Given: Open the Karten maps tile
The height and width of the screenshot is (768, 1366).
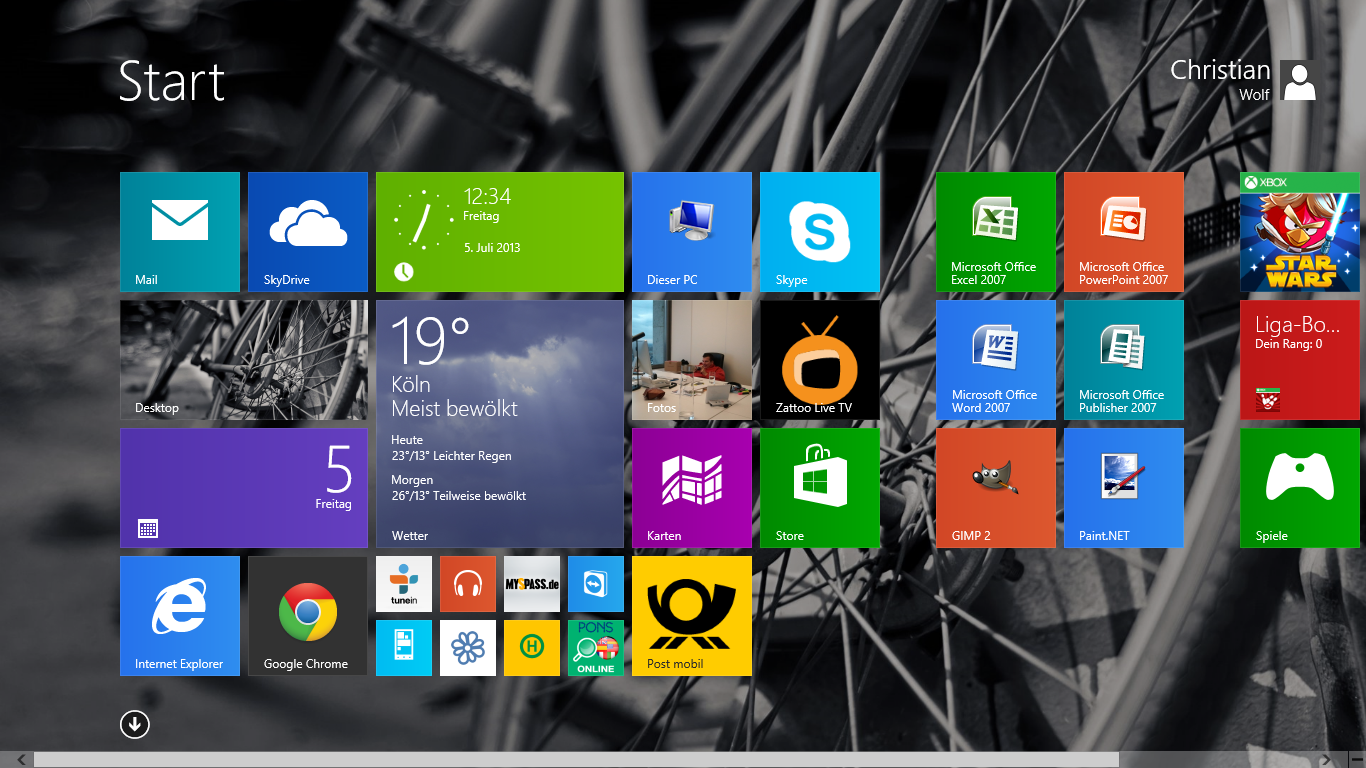Looking at the screenshot, I should pyautogui.click(x=692, y=488).
